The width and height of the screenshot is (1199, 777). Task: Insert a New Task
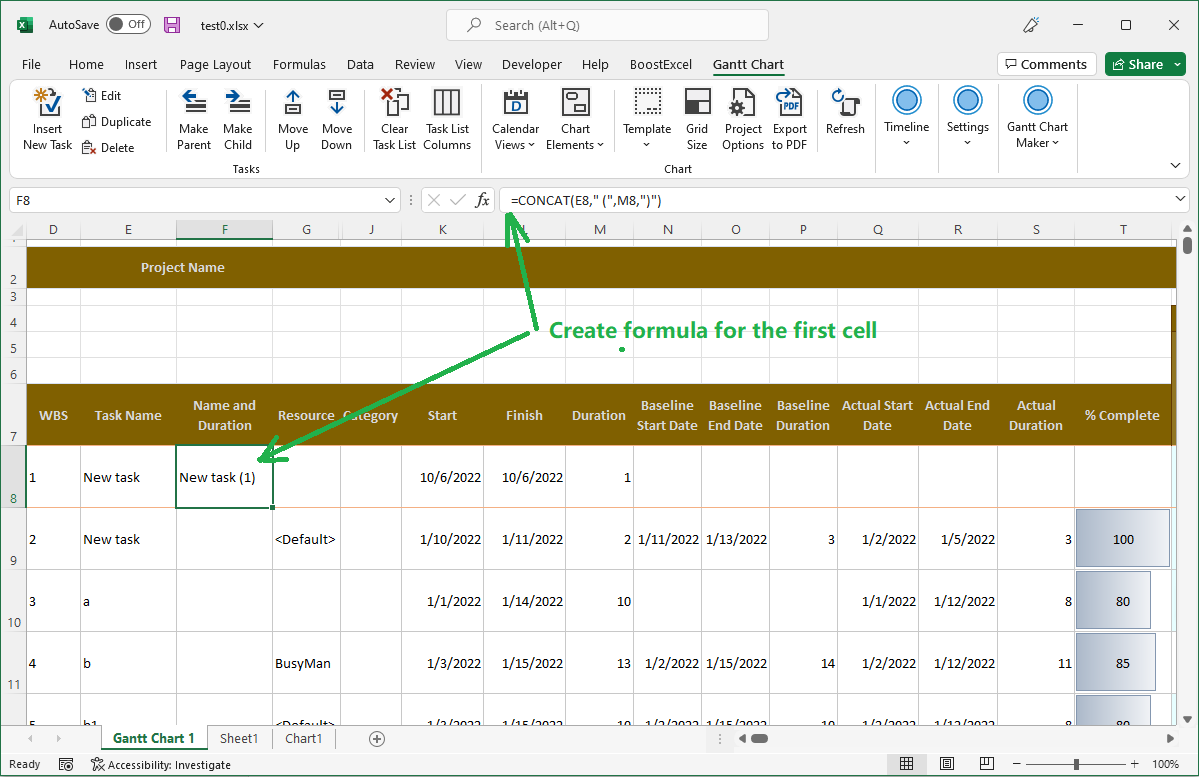46,118
